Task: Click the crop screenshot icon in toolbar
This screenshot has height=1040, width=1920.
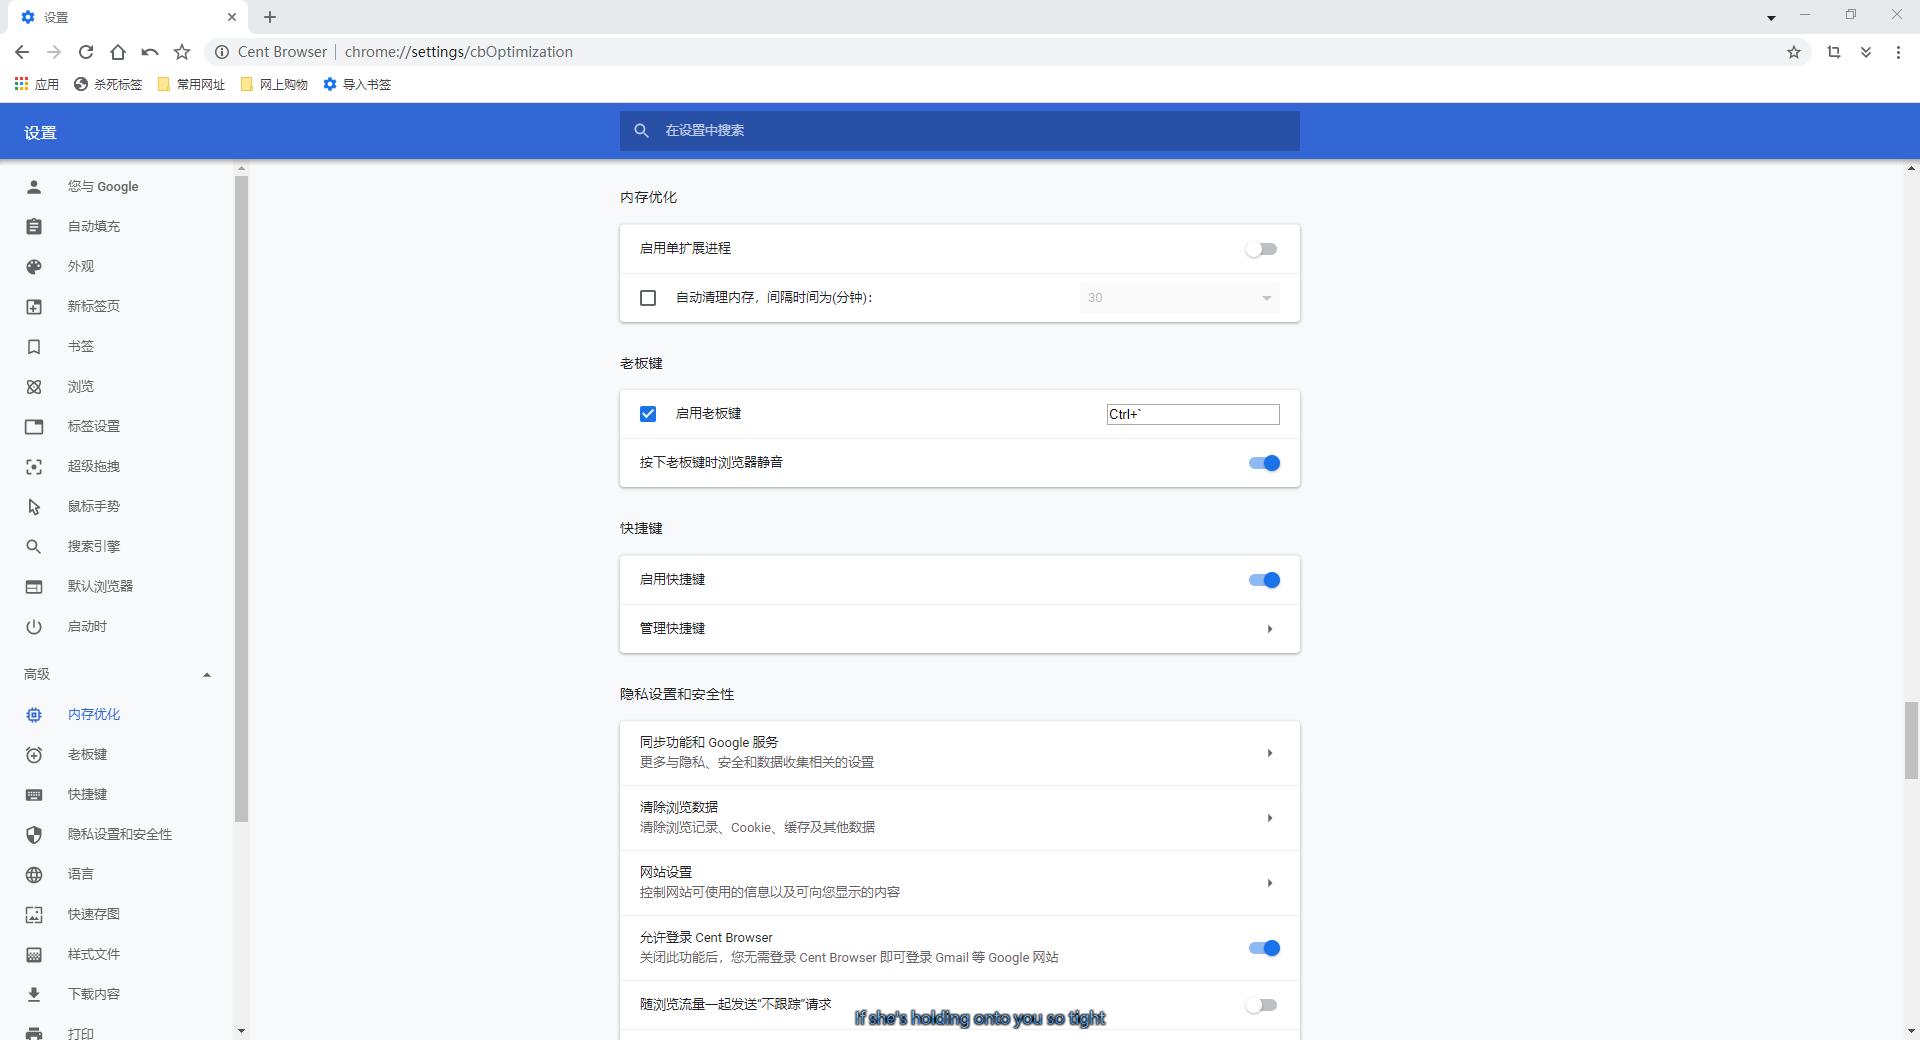Action: tap(1833, 52)
